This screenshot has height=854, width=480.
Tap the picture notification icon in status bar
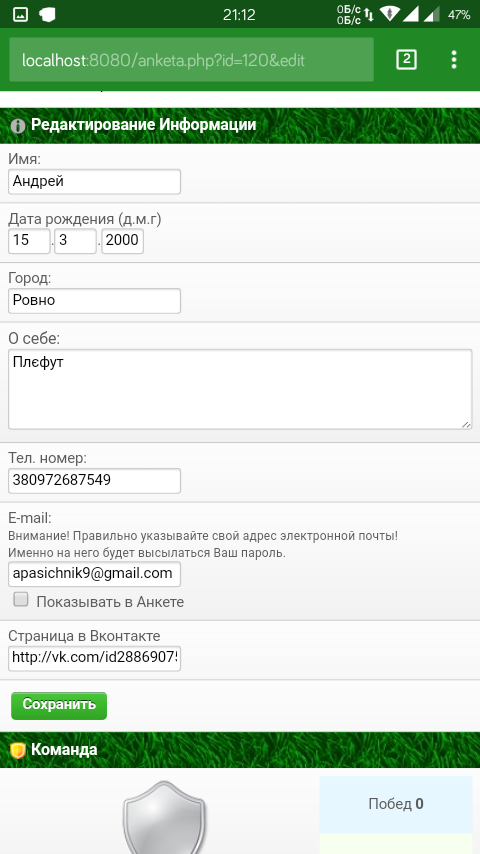coord(20,15)
